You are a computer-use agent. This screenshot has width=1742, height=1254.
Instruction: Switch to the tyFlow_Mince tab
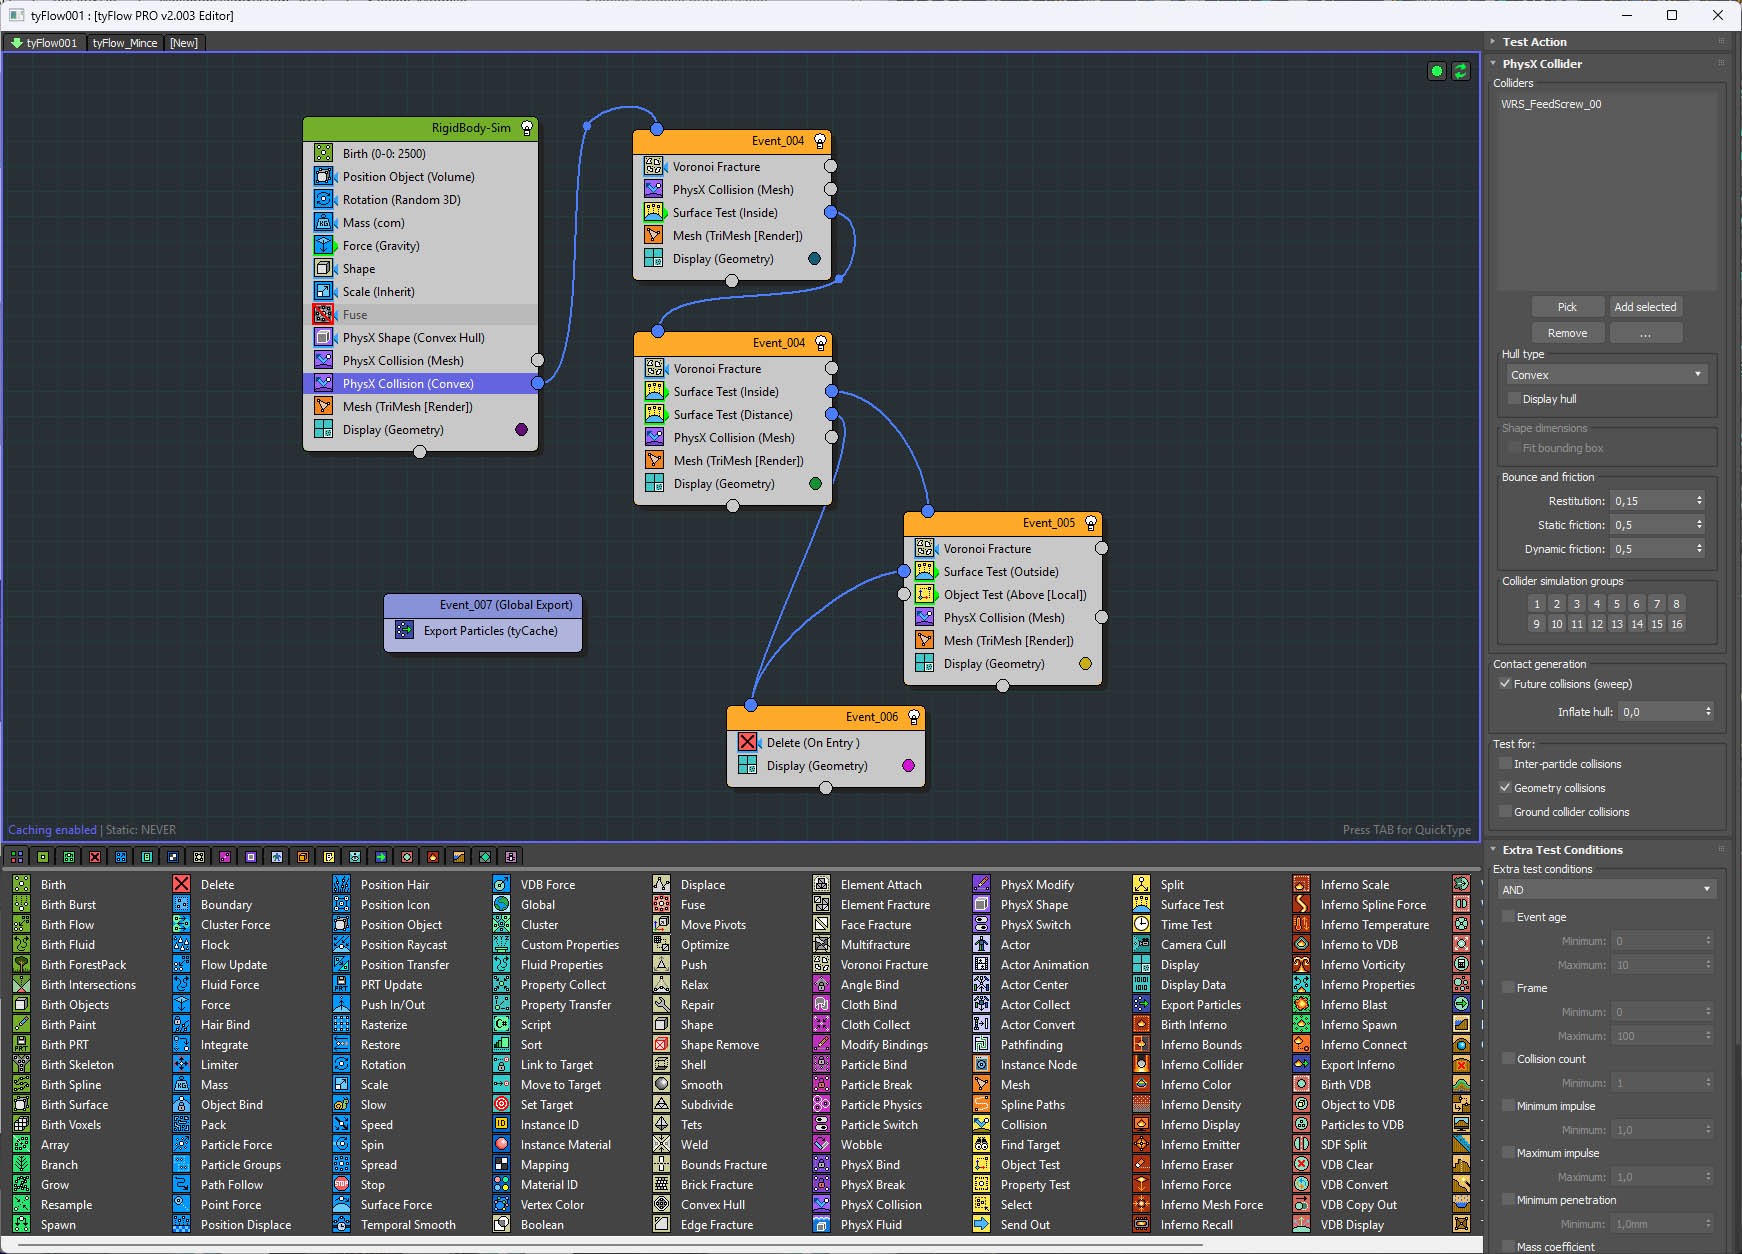tap(125, 43)
